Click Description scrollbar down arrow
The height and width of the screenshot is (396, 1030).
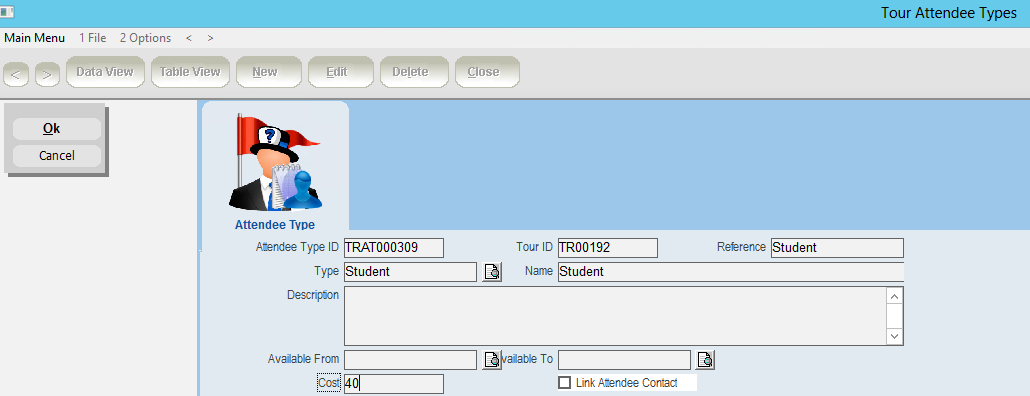[895, 336]
